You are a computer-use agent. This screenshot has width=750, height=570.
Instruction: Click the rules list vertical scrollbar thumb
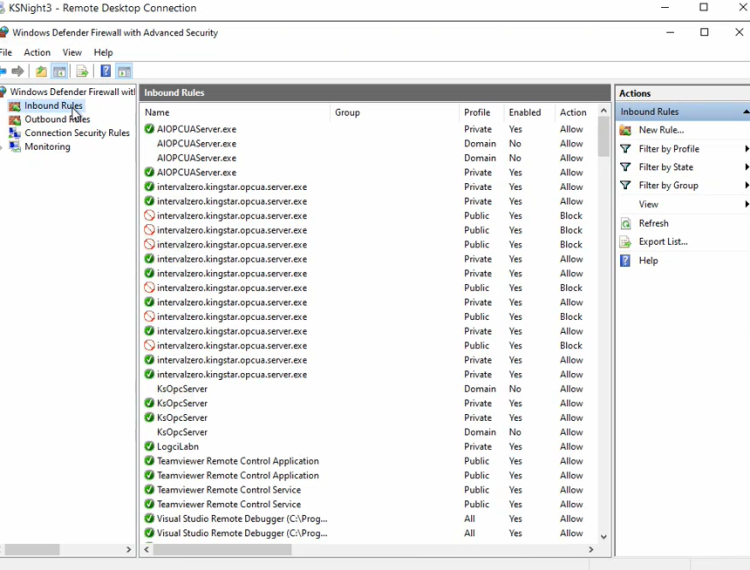click(604, 137)
